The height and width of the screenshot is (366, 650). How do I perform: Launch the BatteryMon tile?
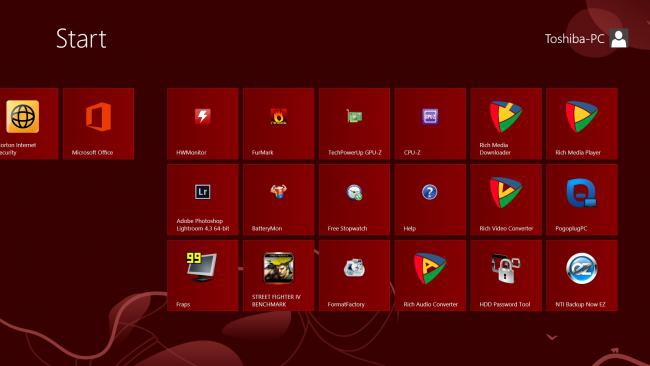279,200
